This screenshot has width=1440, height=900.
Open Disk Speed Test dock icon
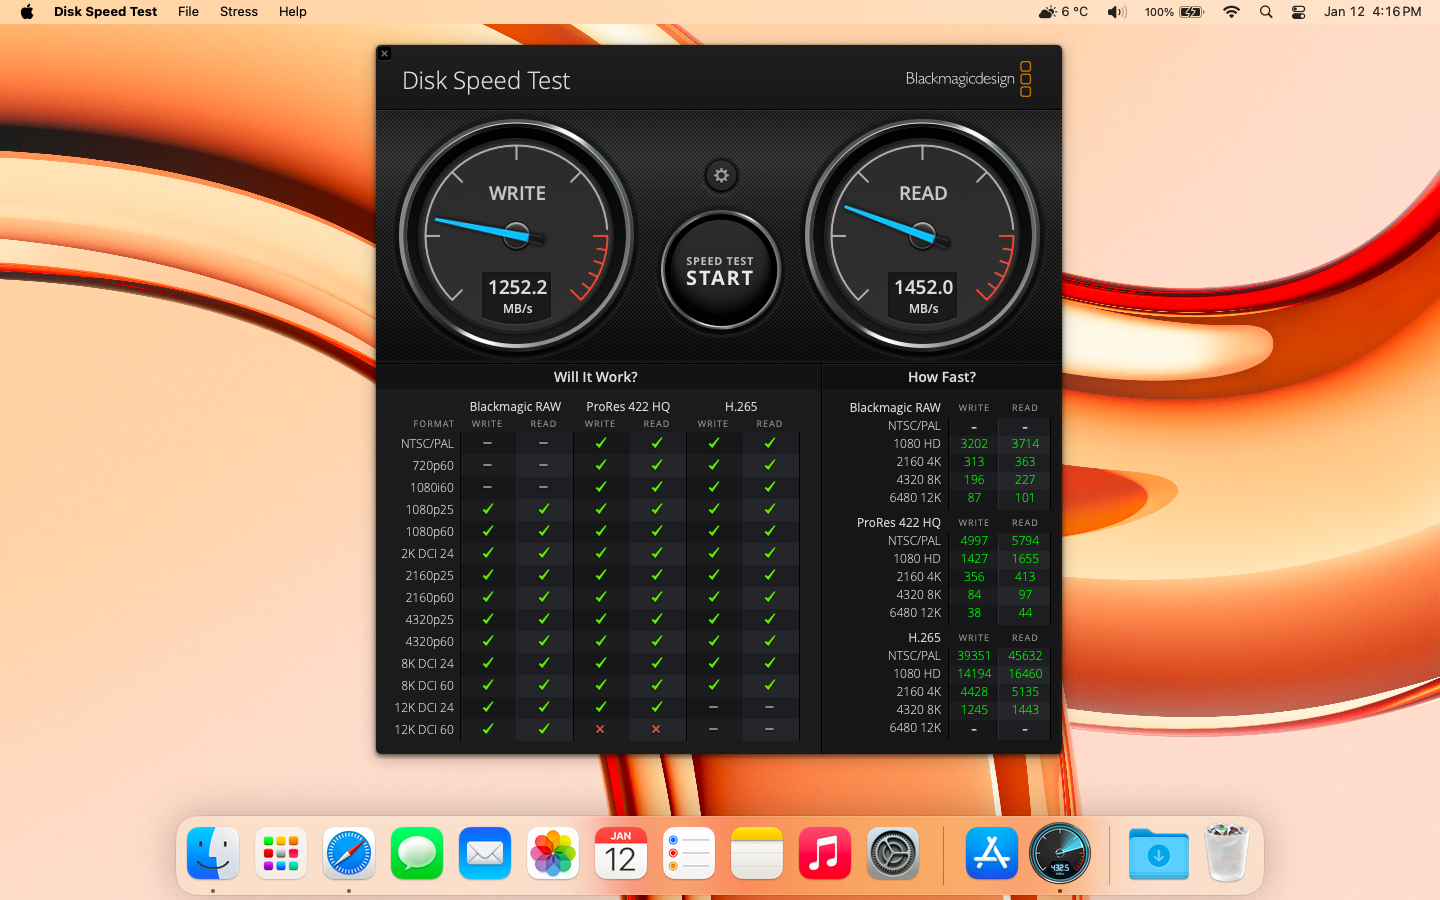(x=1060, y=854)
